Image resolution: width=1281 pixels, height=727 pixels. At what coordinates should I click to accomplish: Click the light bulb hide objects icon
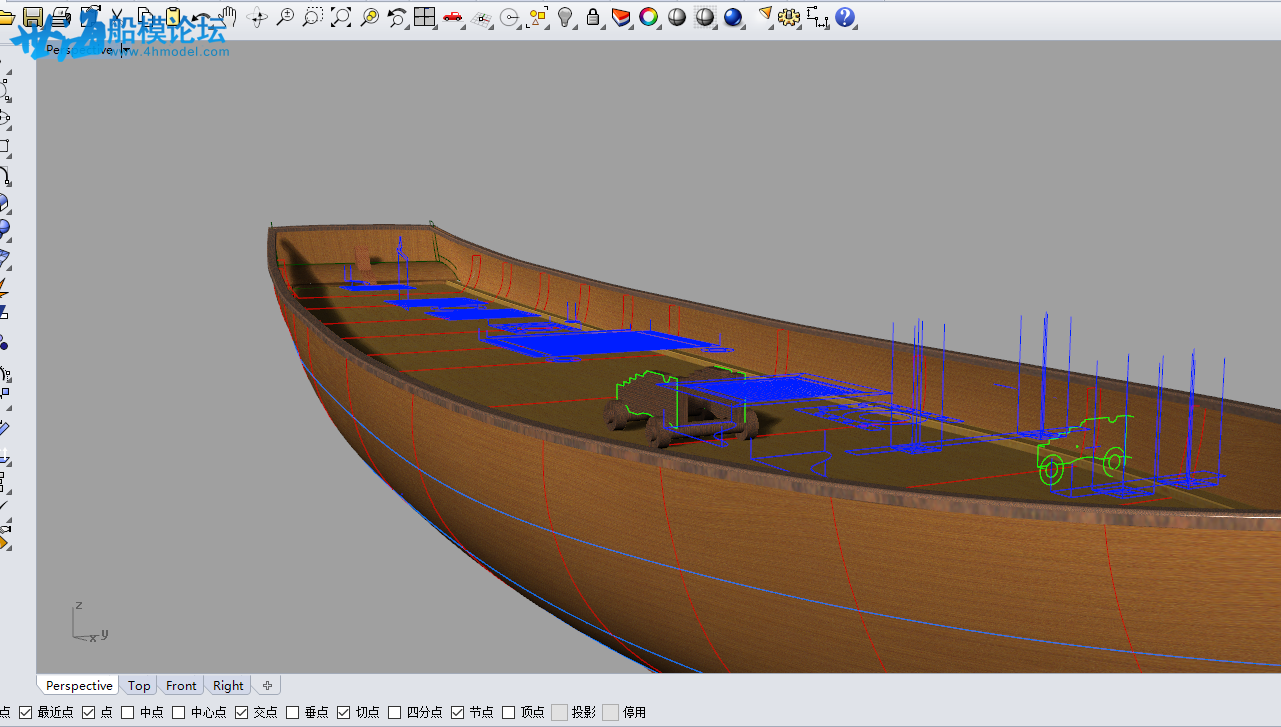[566, 17]
